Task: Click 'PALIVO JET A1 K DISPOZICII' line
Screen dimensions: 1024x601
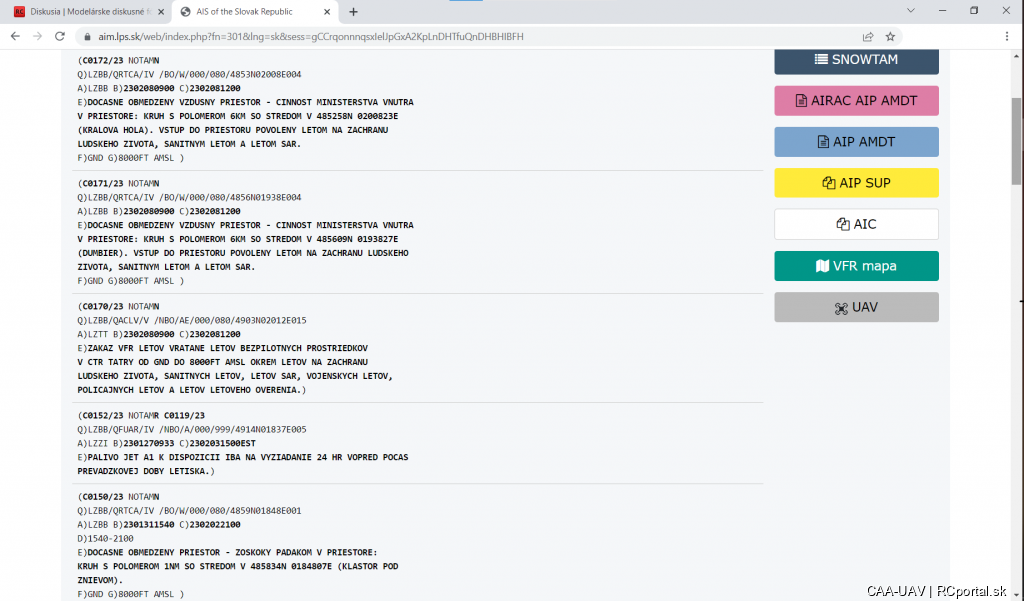Action: point(243,457)
